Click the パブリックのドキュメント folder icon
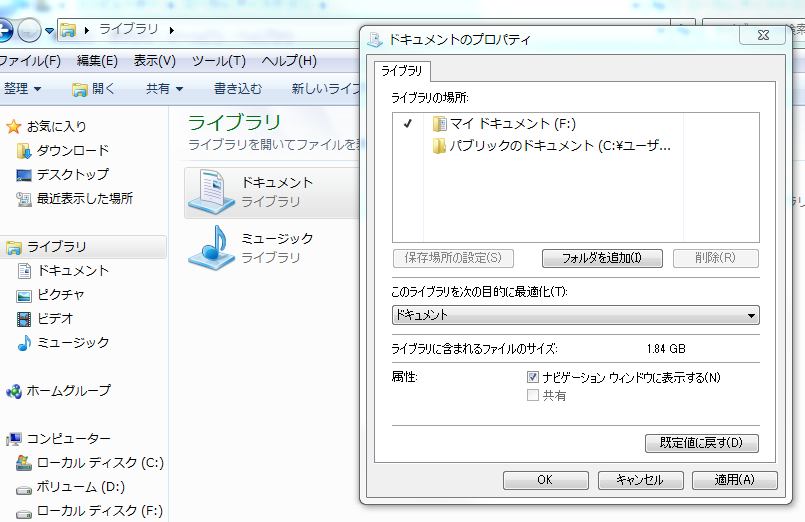This screenshot has width=805, height=522. coord(439,146)
